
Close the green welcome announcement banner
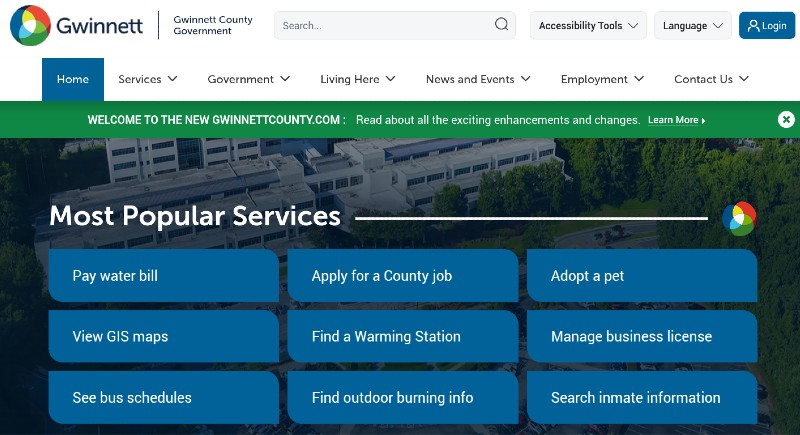pyautogui.click(x=786, y=120)
